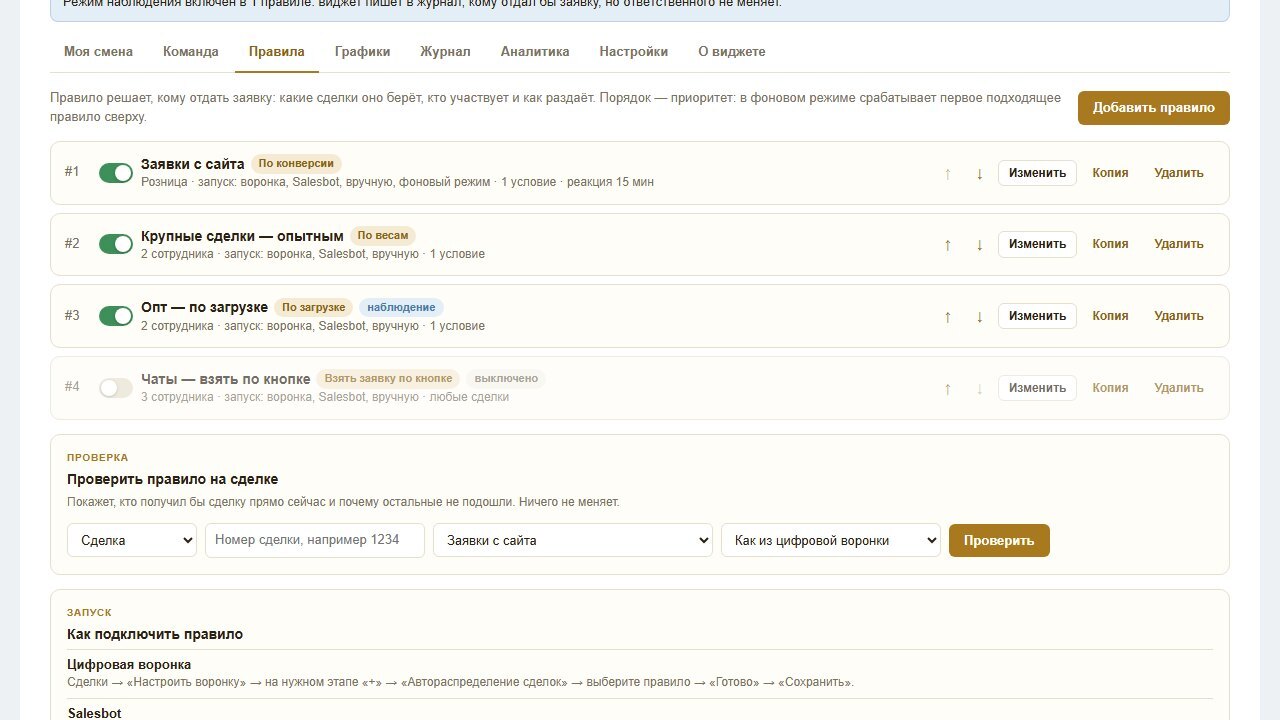Screen dimensions: 1280x720
Task: Move rule «Крупные сделки — опытным» down
Action: (x=979, y=245)
